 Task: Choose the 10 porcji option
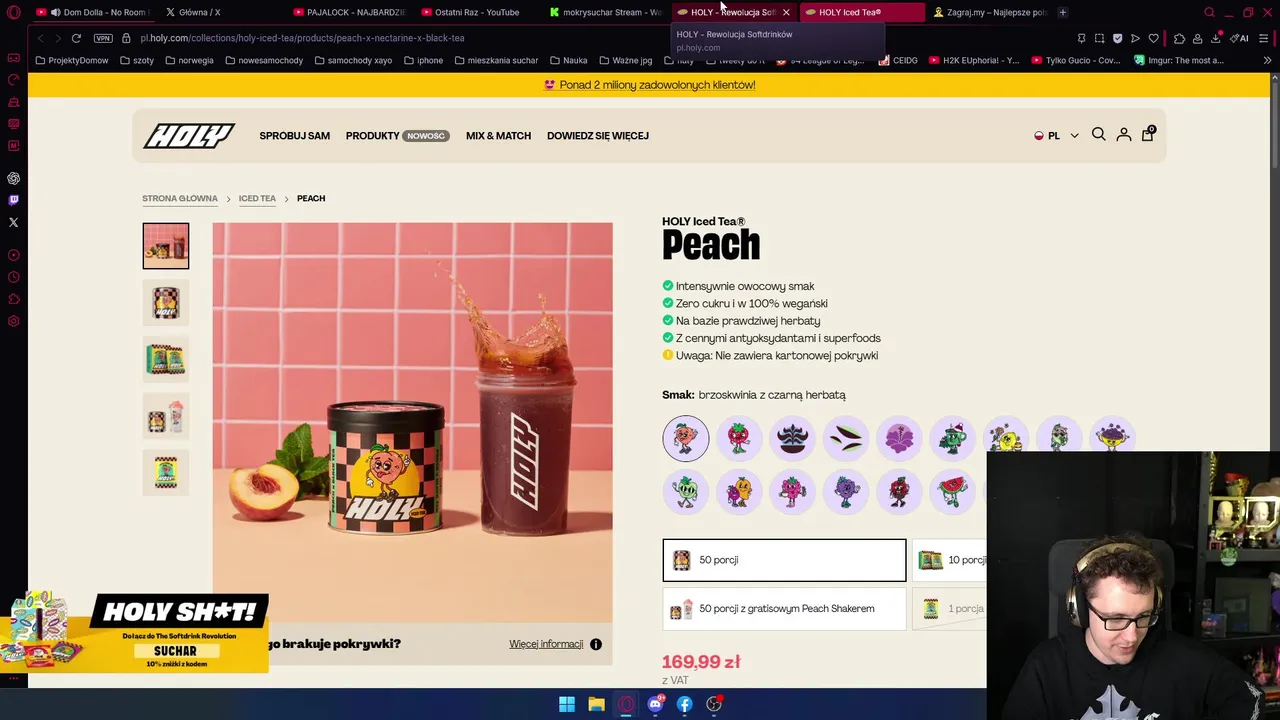click(949, 560)
